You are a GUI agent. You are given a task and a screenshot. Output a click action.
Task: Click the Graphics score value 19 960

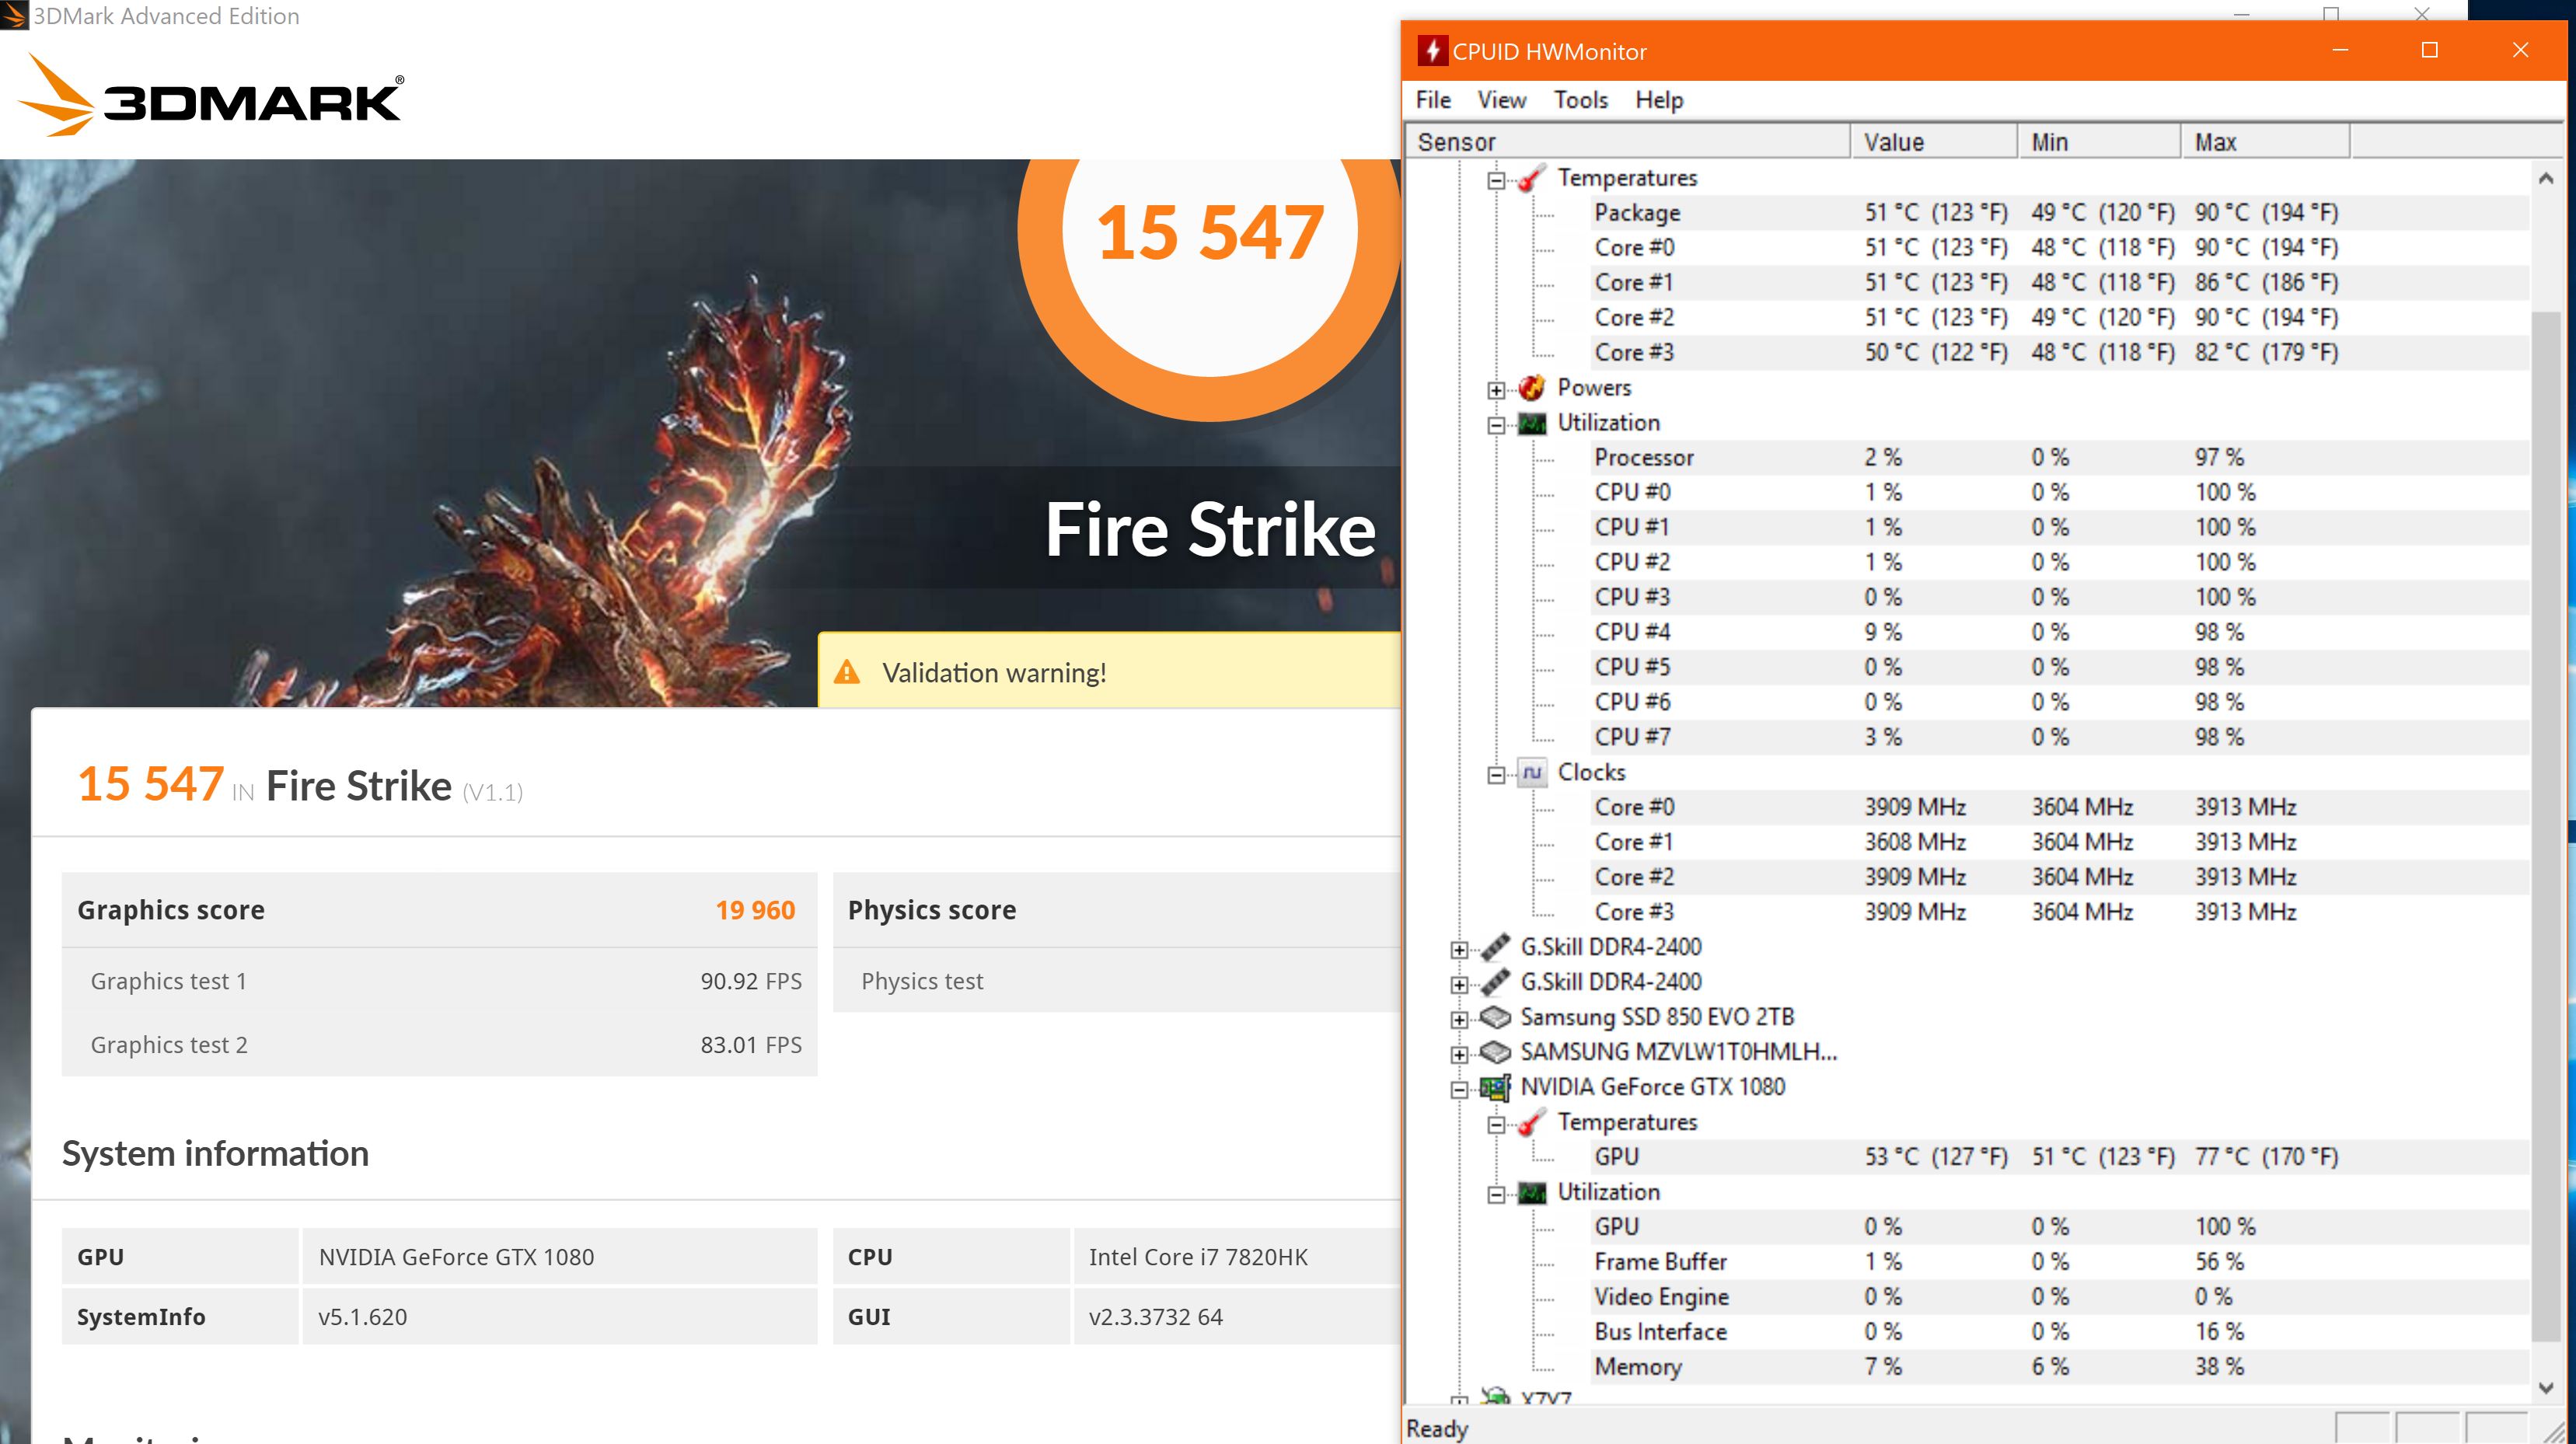755,910
